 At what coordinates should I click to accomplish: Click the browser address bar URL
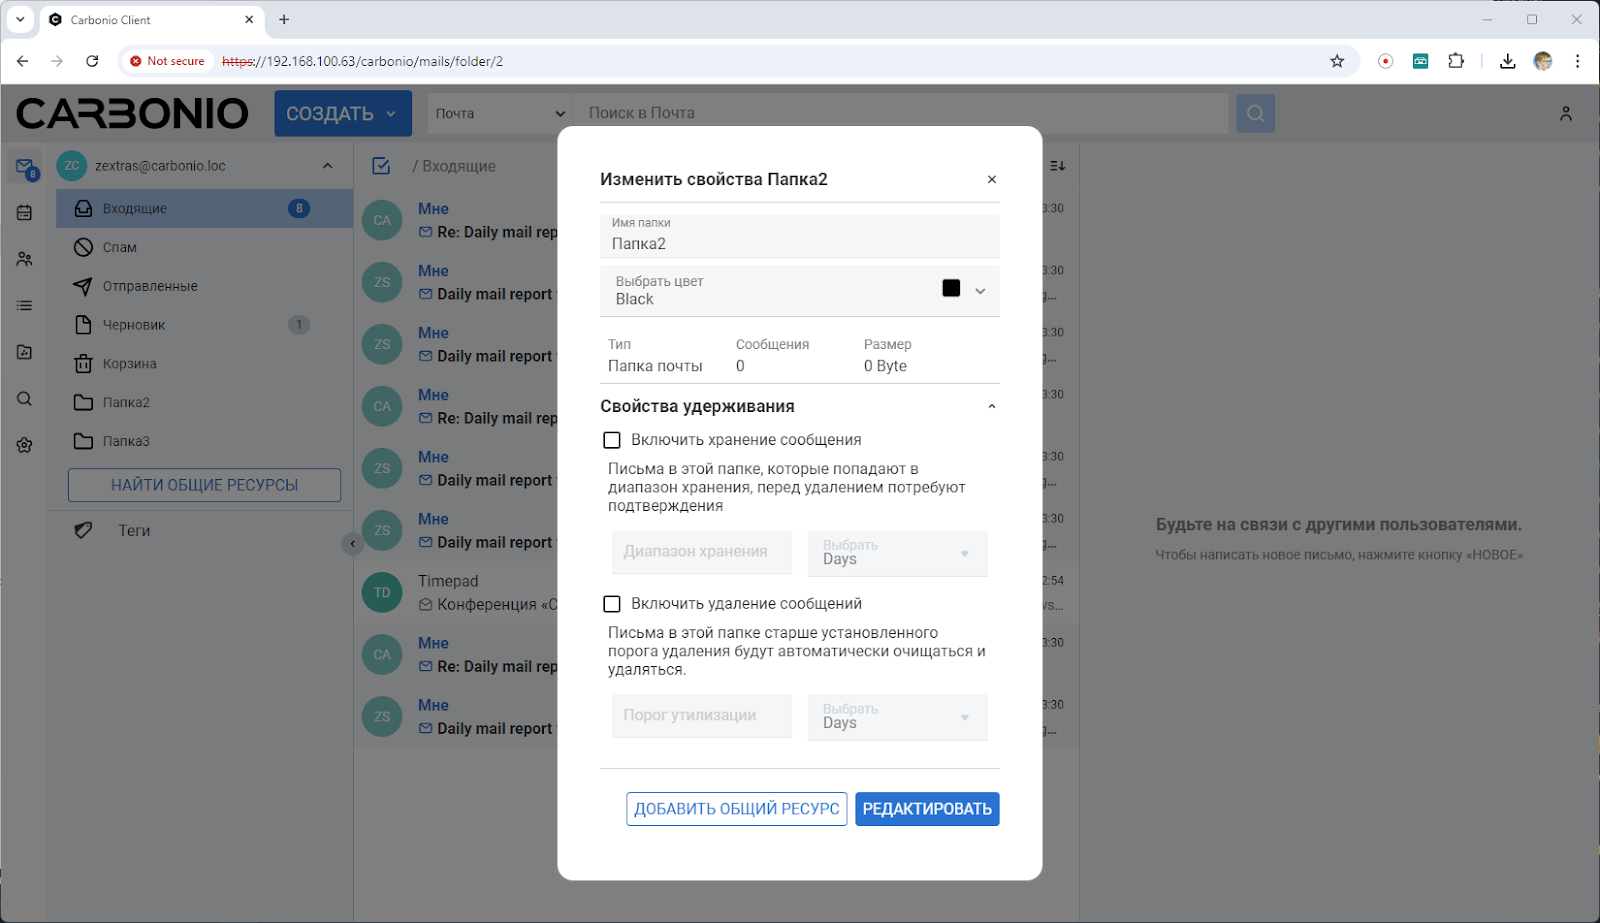(362, 61)
